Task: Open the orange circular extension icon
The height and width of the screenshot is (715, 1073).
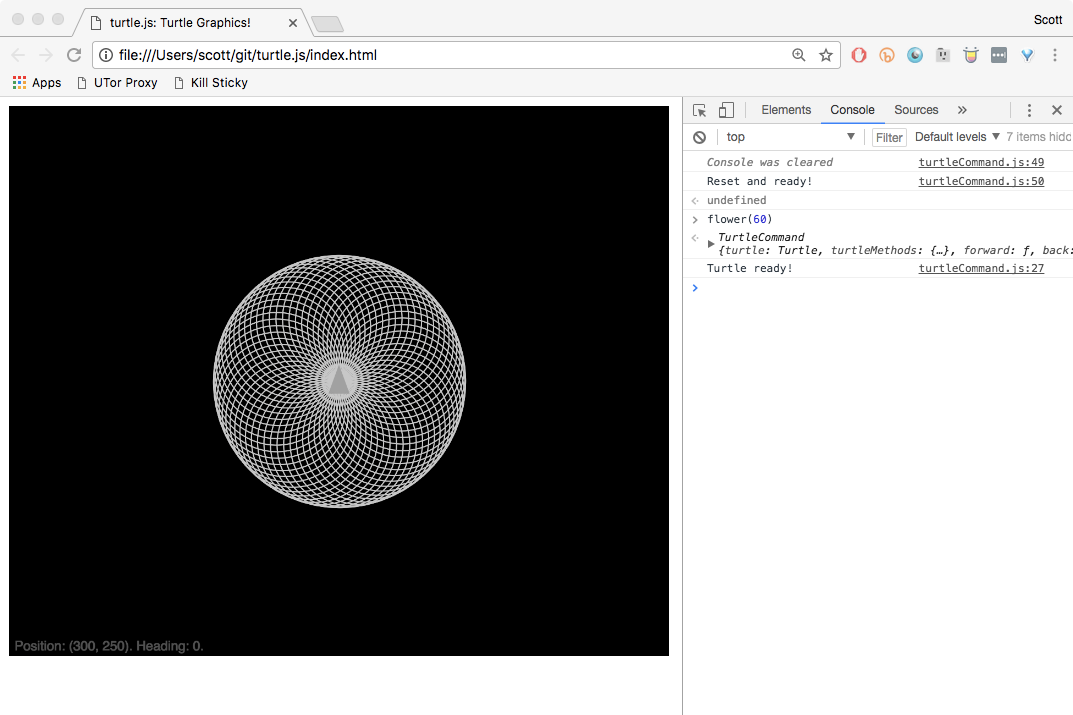Action: pos(887,55)
